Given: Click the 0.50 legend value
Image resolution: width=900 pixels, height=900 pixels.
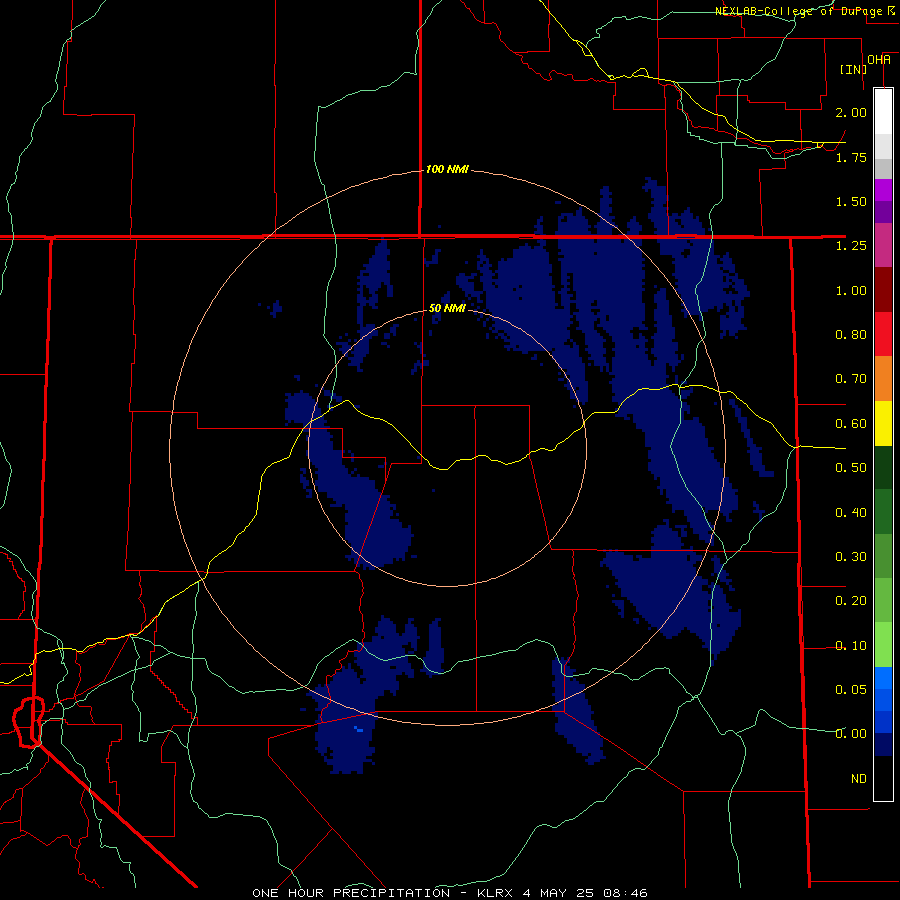Looking at the screenshot, I should point(851,468).
